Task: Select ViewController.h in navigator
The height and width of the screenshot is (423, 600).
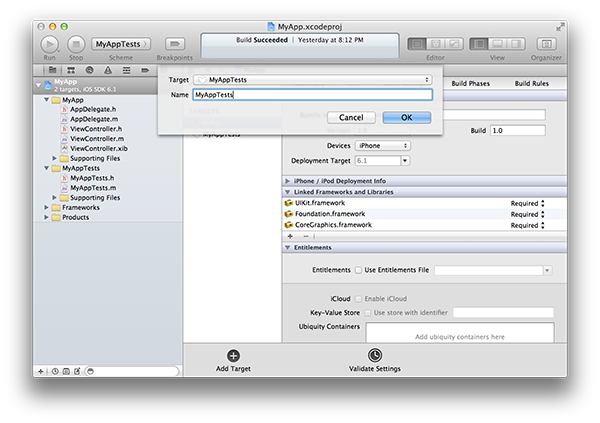Action: click(96, 129)
